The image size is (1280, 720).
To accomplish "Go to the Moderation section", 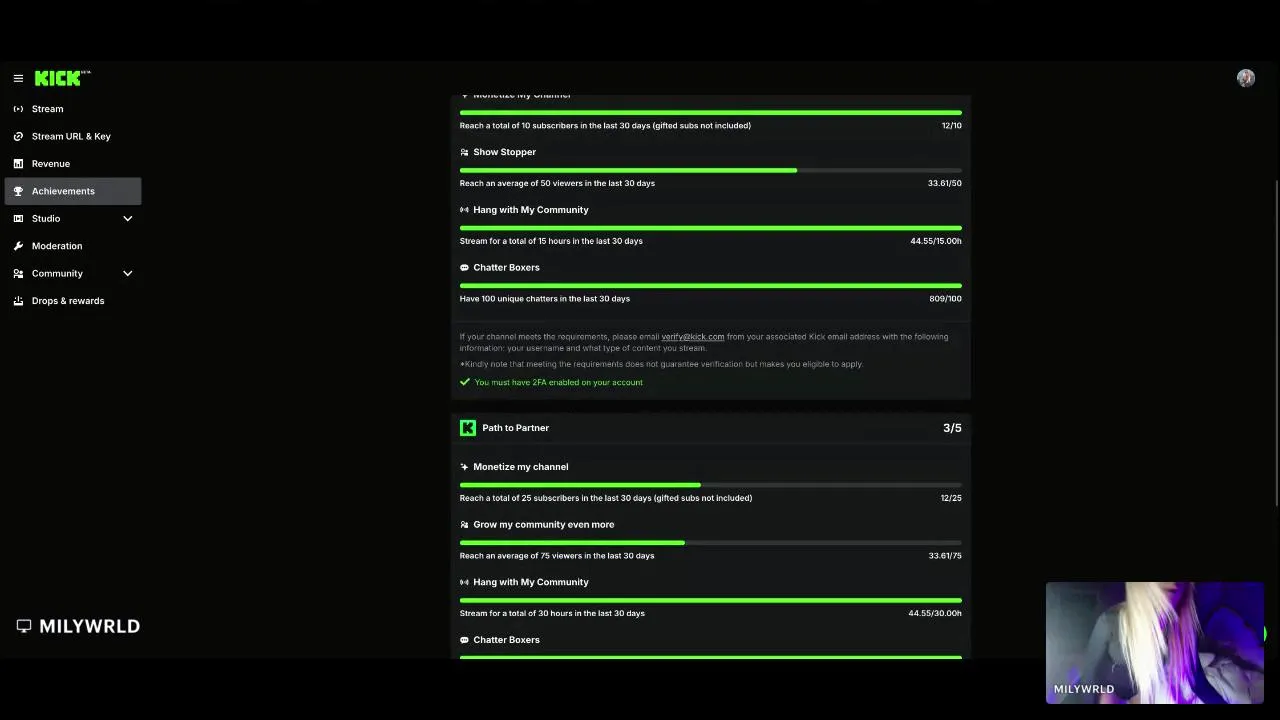I will coord(57,246).
